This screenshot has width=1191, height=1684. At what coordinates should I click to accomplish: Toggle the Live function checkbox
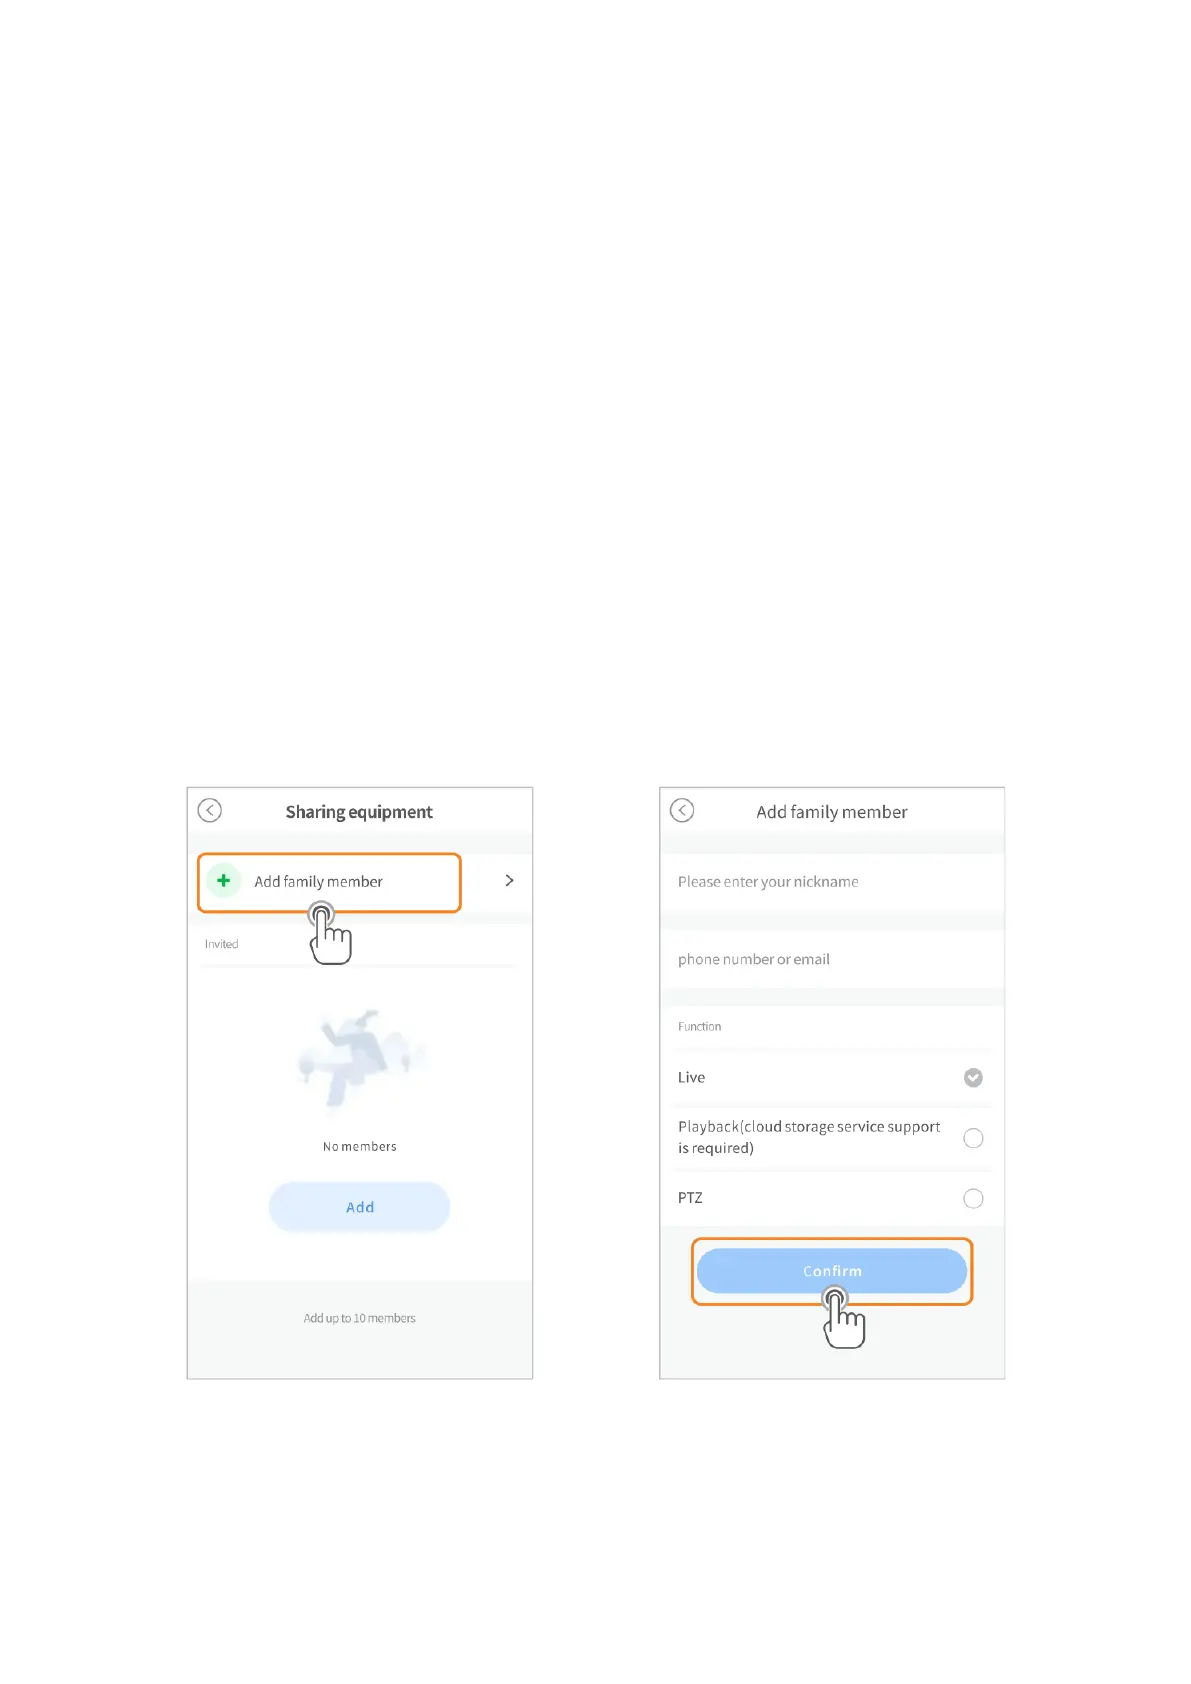(973, 1077)
